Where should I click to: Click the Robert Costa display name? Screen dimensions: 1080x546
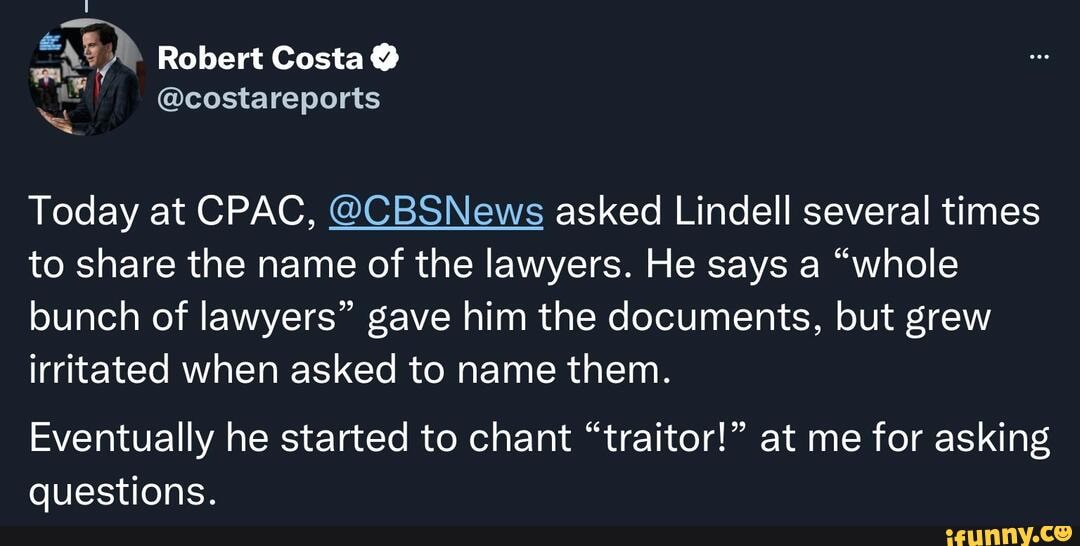[260, 59]
